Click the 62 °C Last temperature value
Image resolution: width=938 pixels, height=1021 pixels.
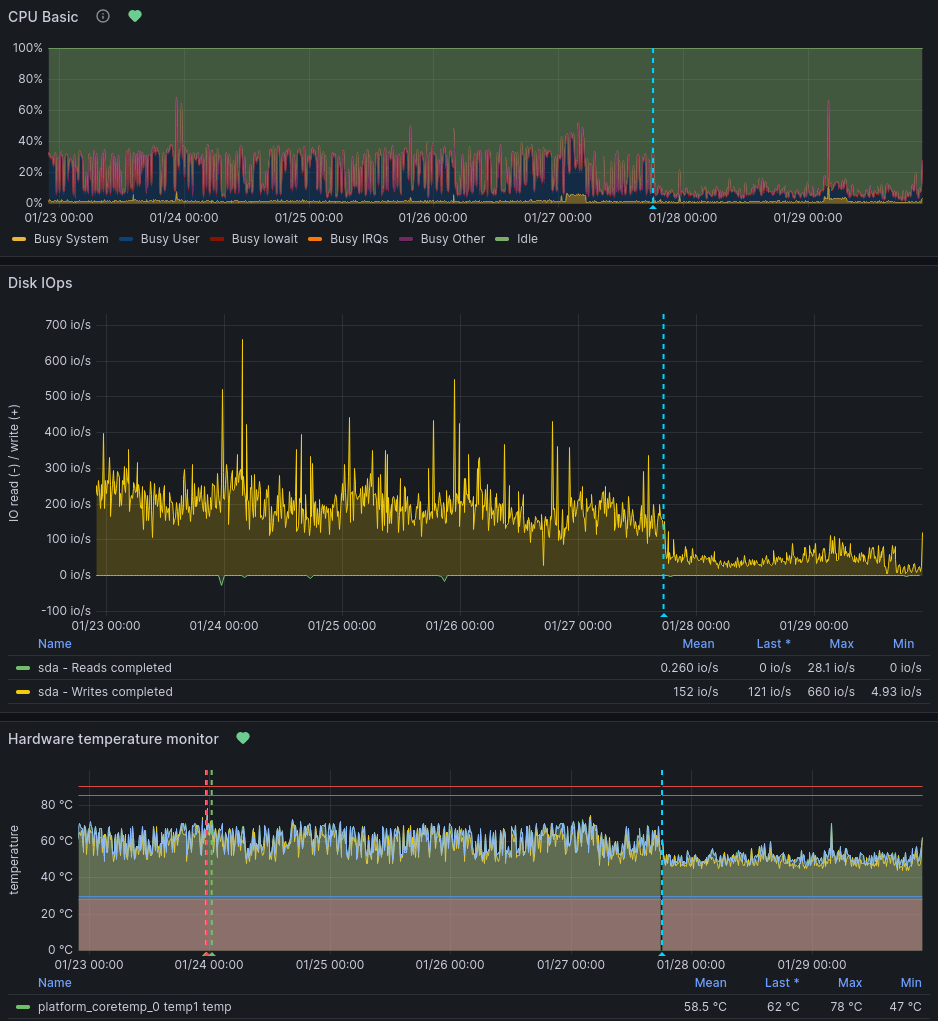point(783,1007)
